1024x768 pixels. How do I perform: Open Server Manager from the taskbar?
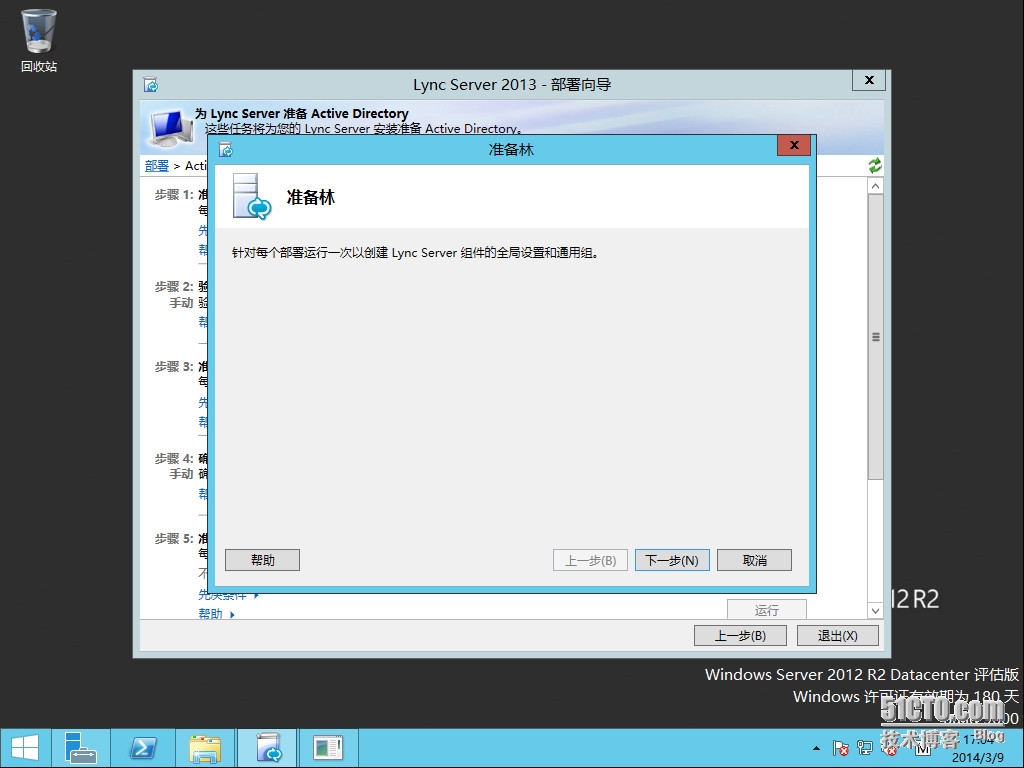81,748
